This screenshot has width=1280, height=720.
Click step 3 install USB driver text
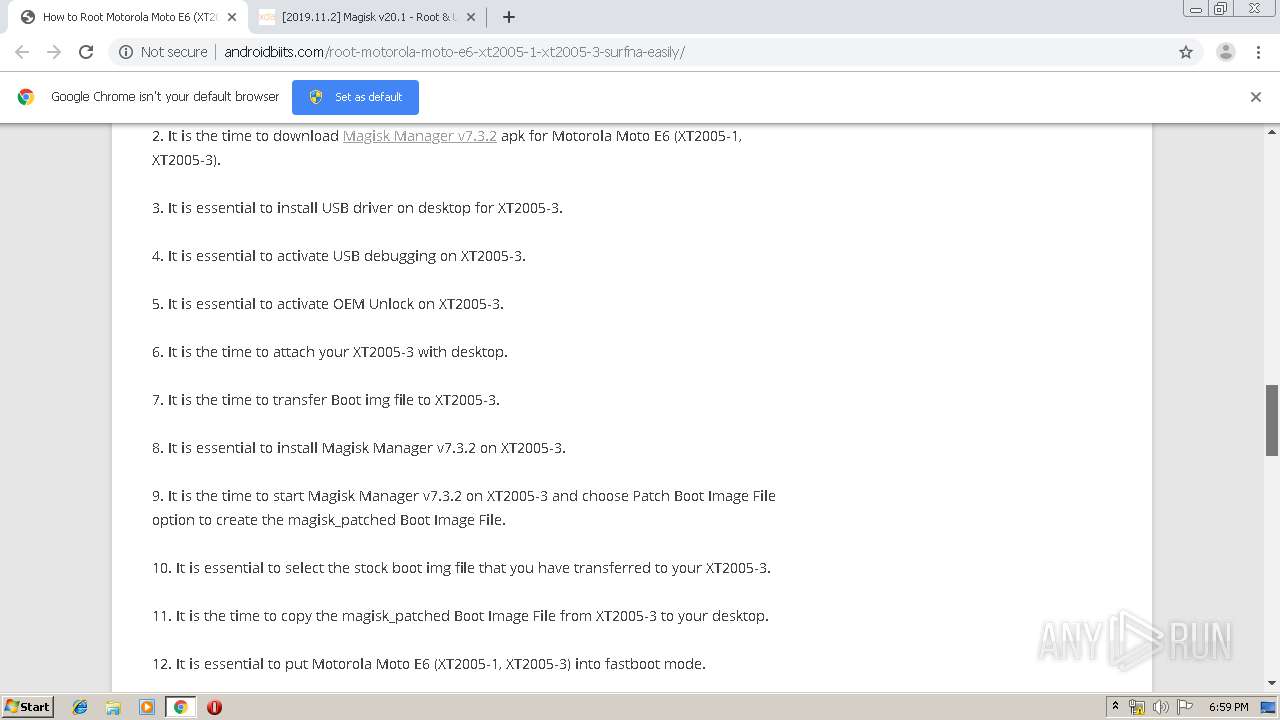(x=357, y=208)
